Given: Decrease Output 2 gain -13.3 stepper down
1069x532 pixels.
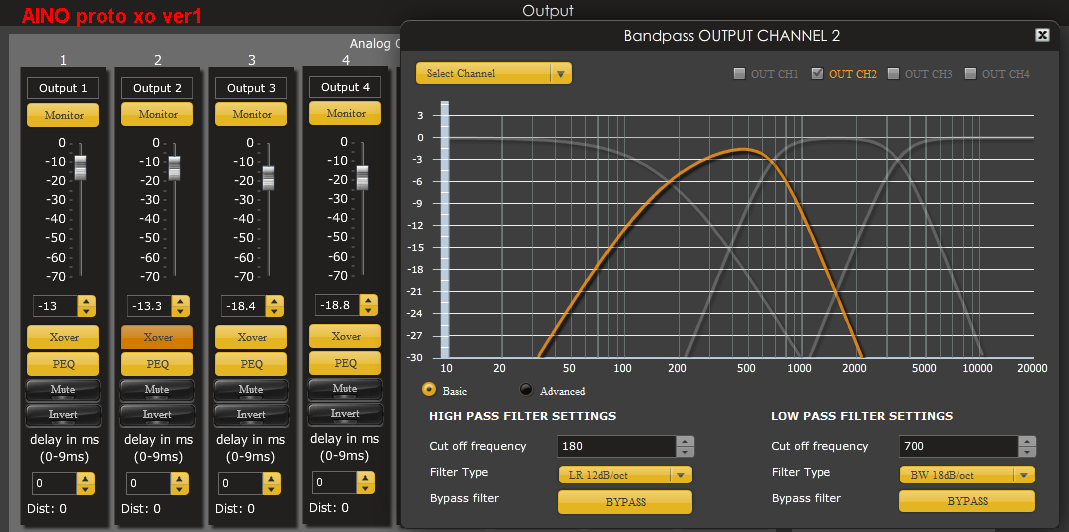Looking at the screenshot, I should (x=180, y=312).
